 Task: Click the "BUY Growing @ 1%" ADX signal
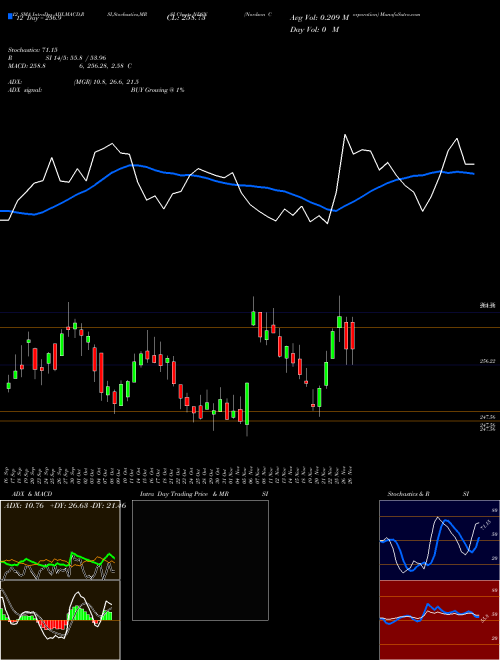coord(157,90)
